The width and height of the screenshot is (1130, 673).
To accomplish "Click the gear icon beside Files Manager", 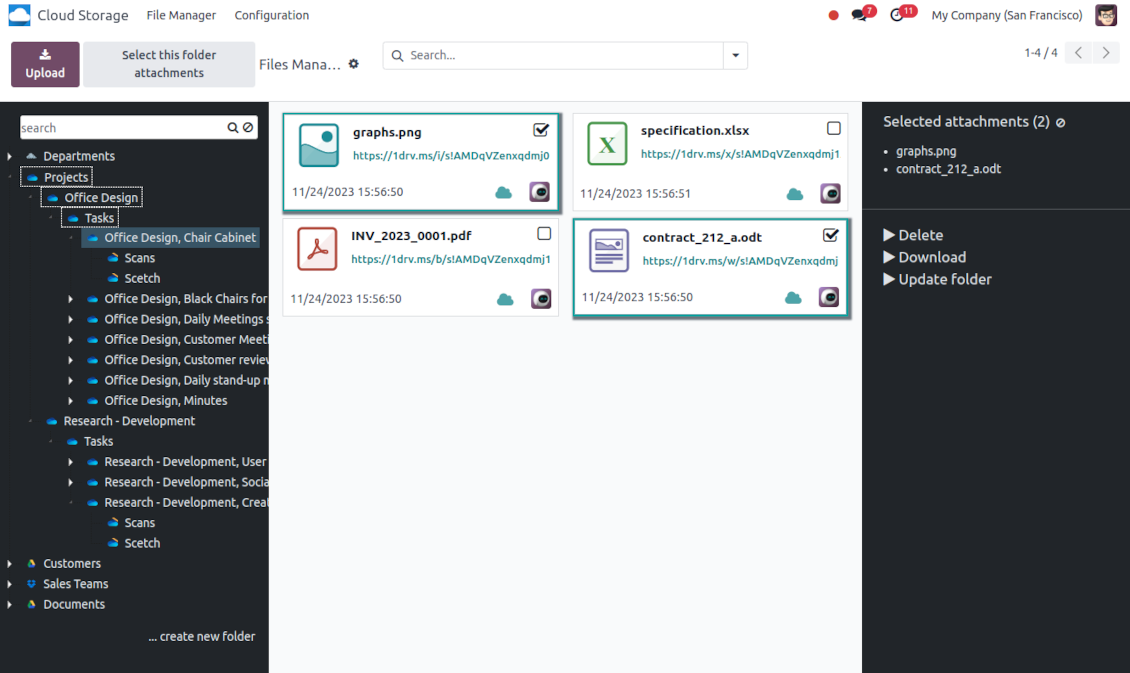I will click(x=353, y=63).
